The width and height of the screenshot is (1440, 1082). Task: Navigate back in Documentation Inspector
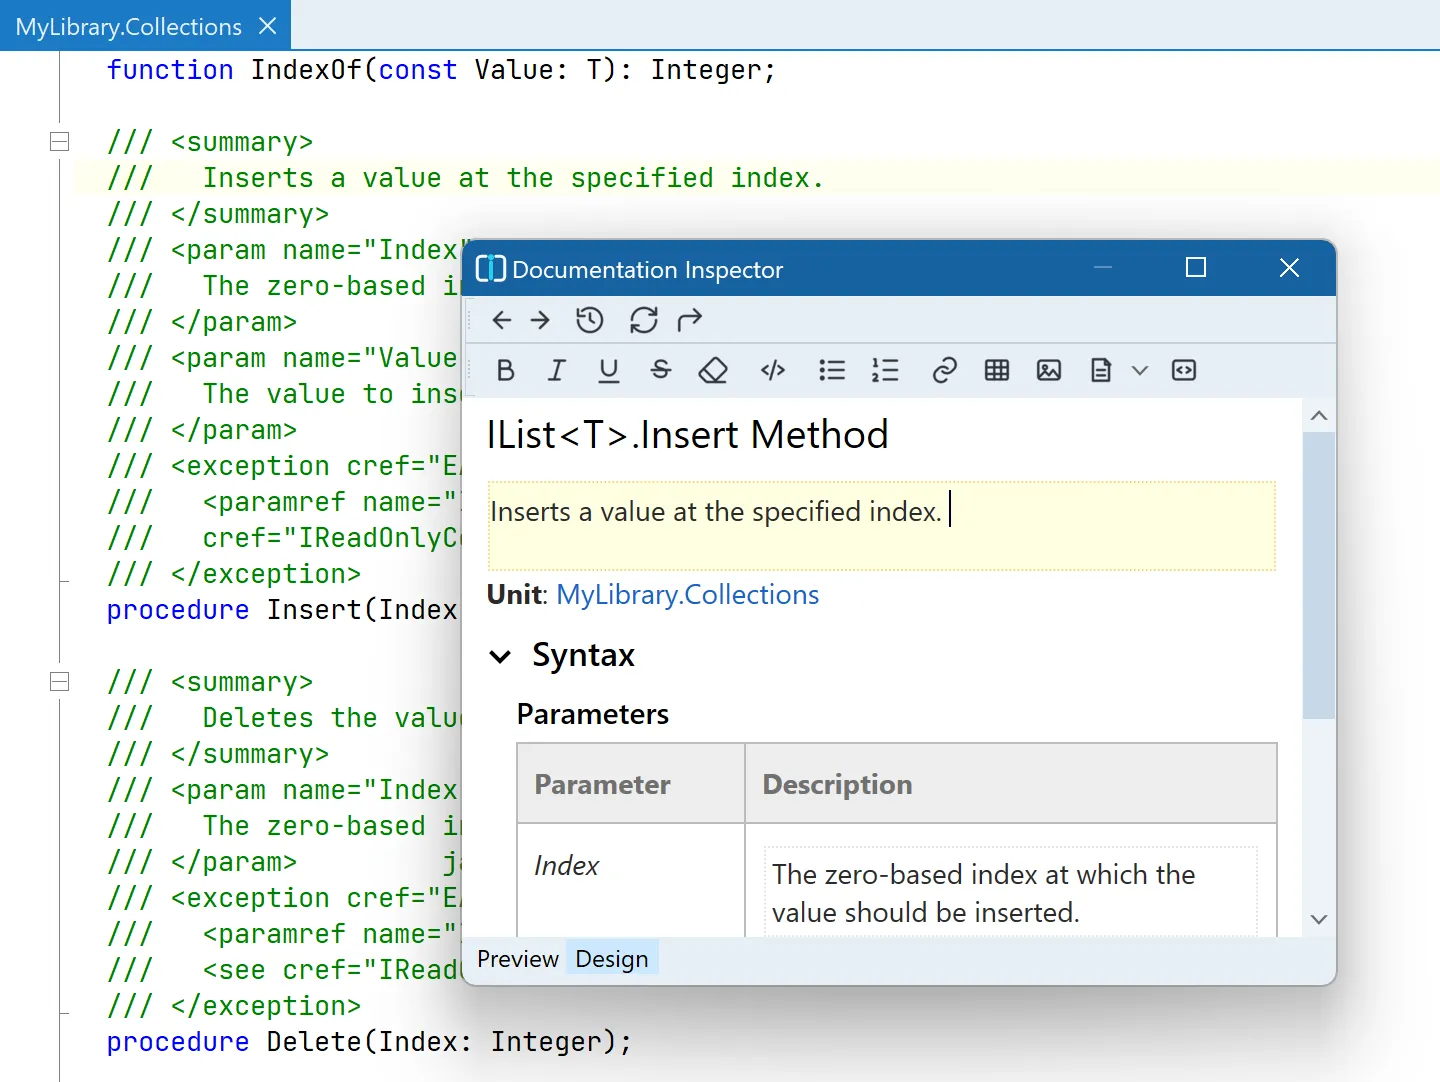[502, 320]
